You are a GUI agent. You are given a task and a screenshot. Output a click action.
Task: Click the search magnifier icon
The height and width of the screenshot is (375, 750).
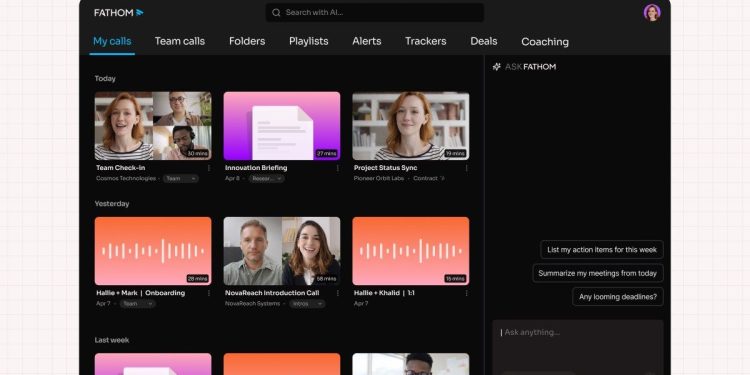pos(276,13)
